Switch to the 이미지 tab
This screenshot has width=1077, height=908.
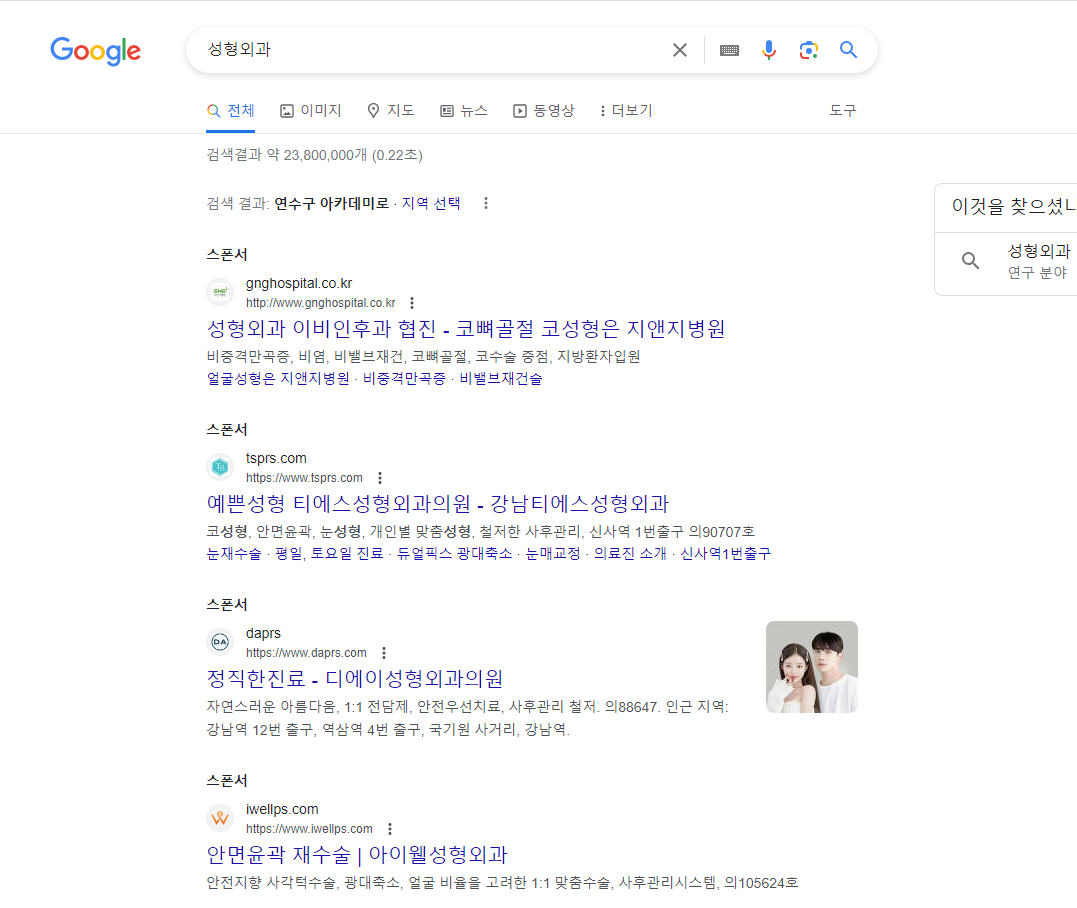[310, 111]
